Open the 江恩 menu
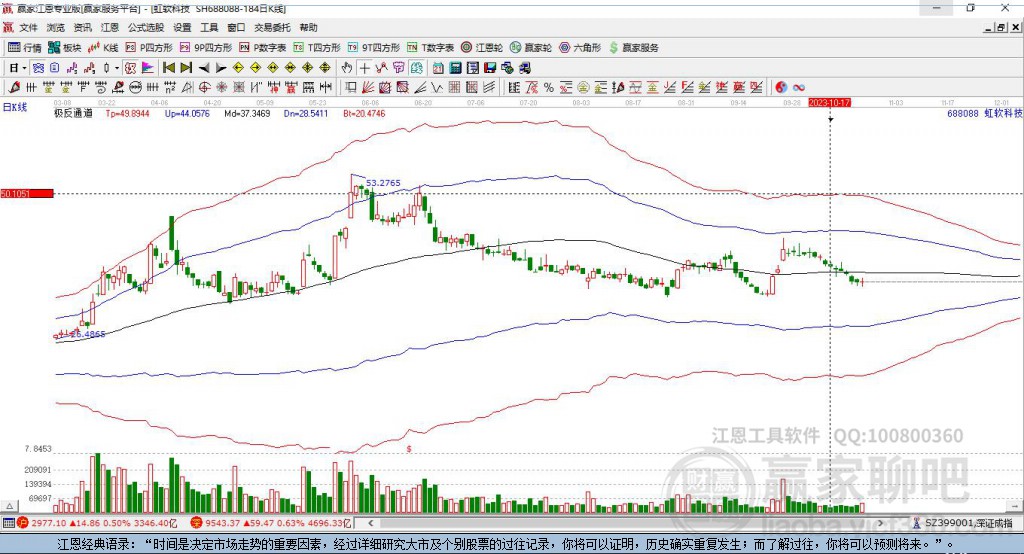 pyautogui.click(x=110, y=27)
